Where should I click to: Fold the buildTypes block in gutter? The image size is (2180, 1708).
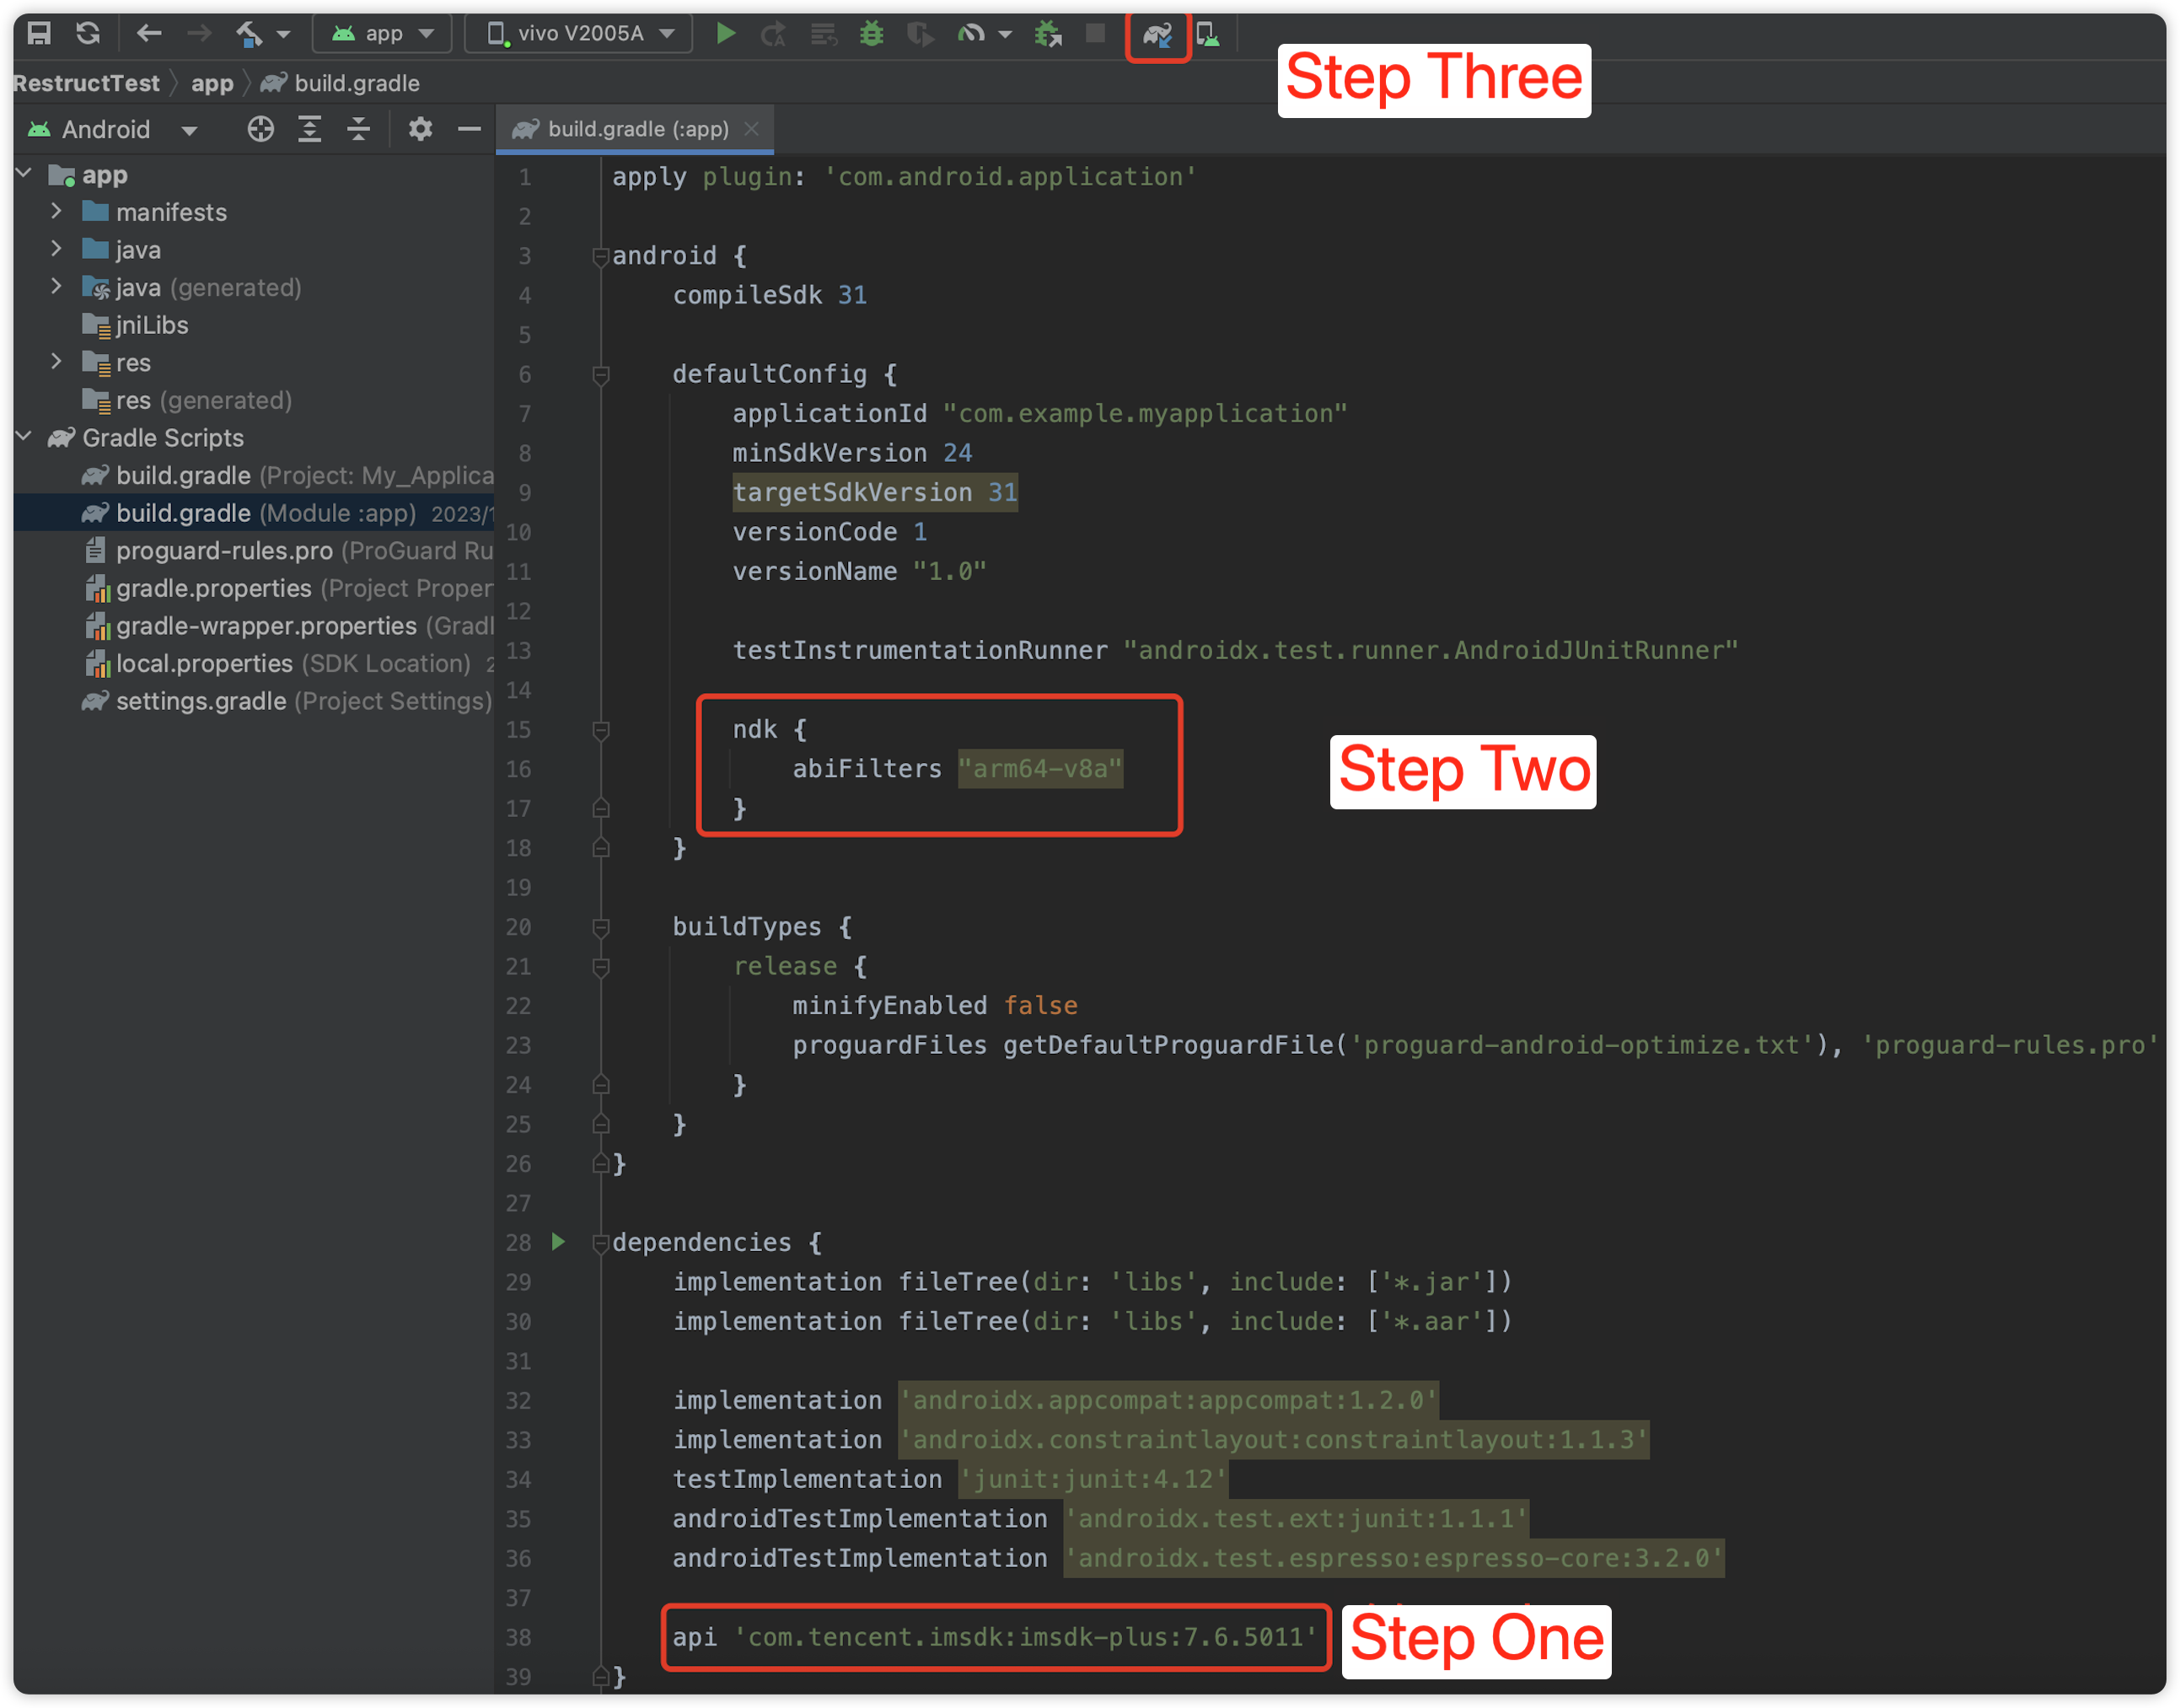(601, 928)
